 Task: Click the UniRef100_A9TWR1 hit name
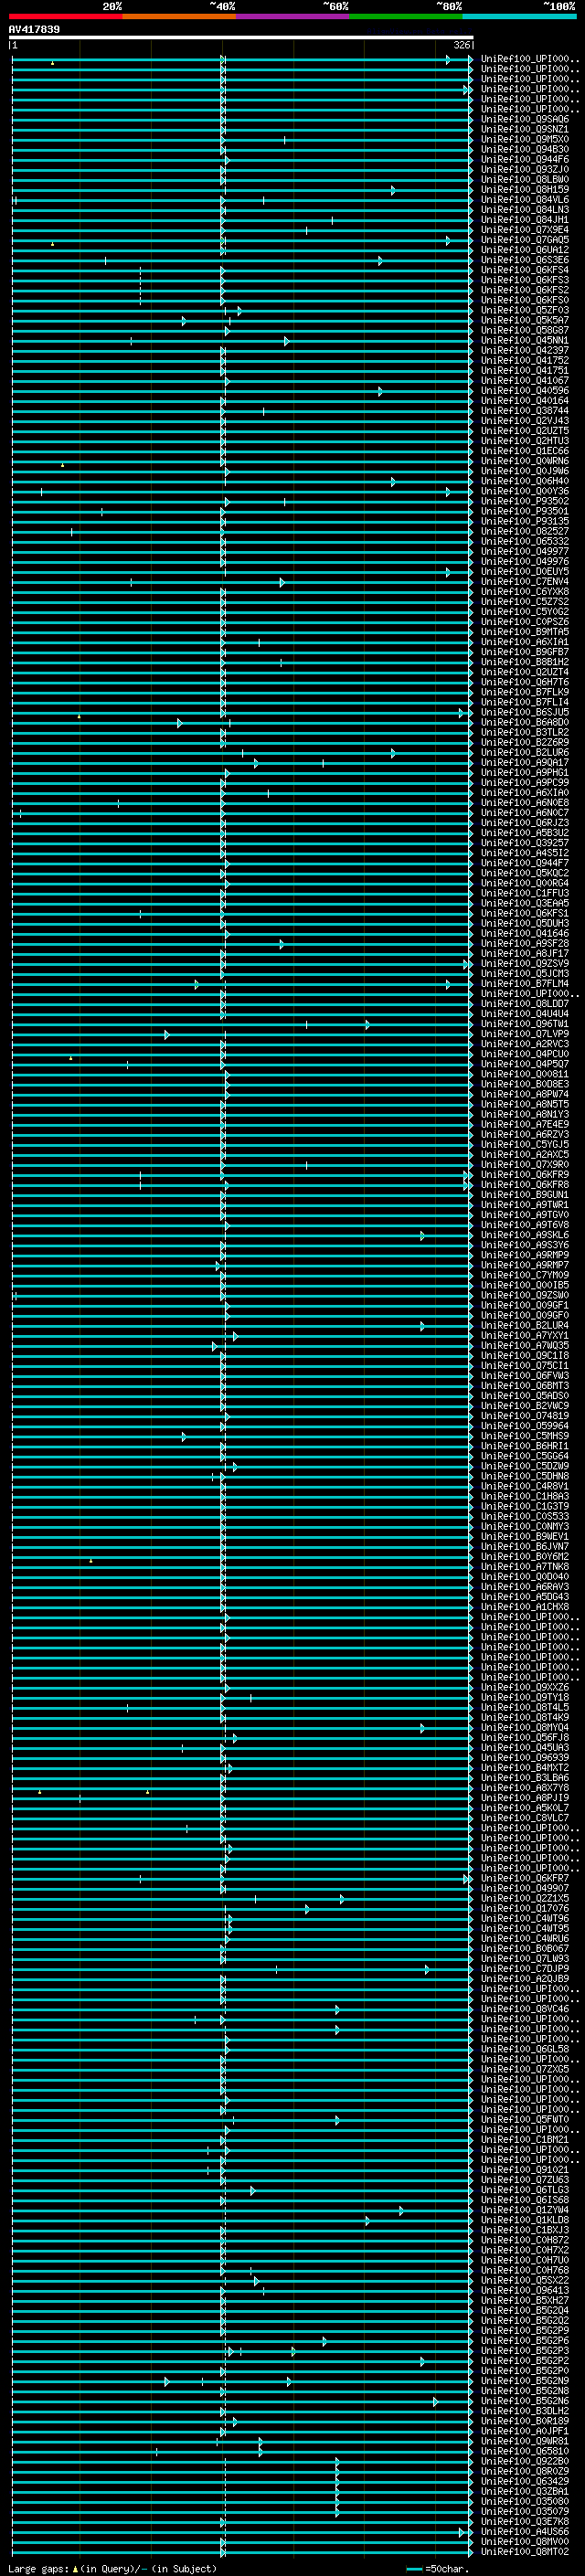pyautogui.click(x=524, y=1205)
